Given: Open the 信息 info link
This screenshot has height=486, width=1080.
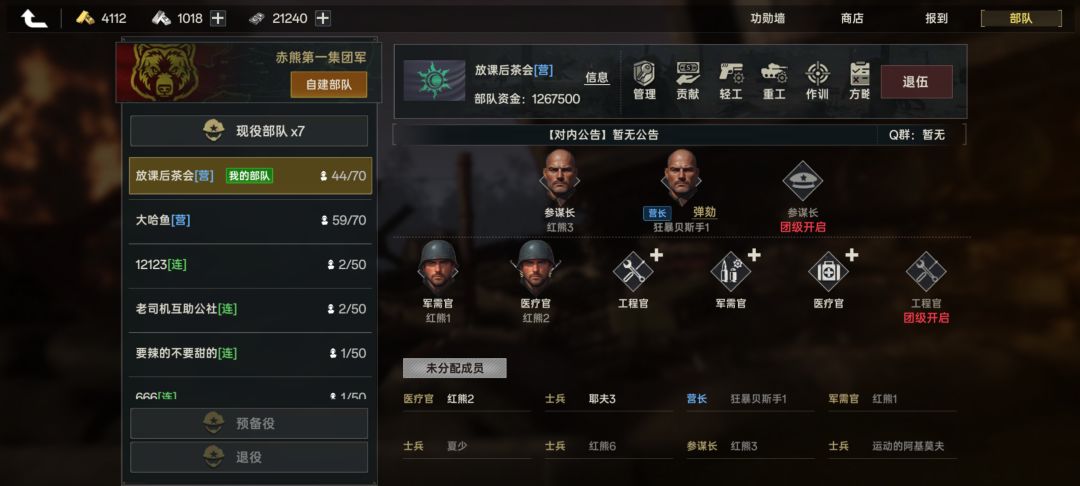Looking at the screenshot, I should [x=597, y=78].
